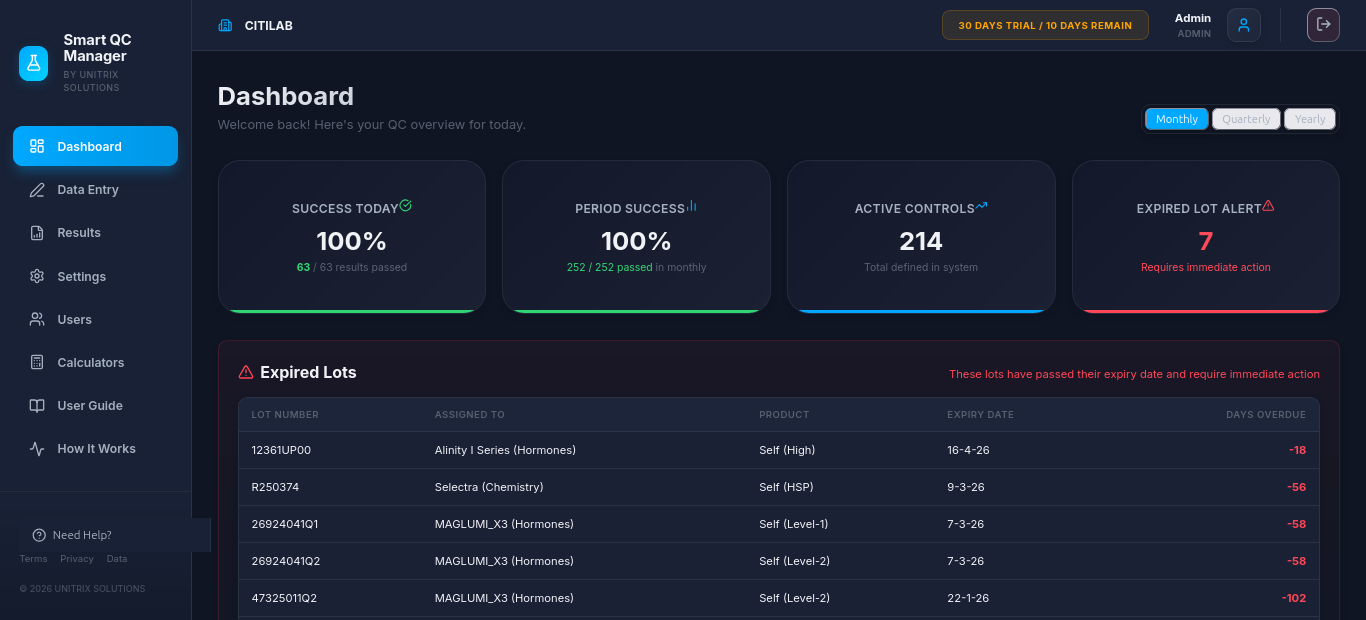
Task: Click the ASSIGNED TO column header
Action: (470, 415)
